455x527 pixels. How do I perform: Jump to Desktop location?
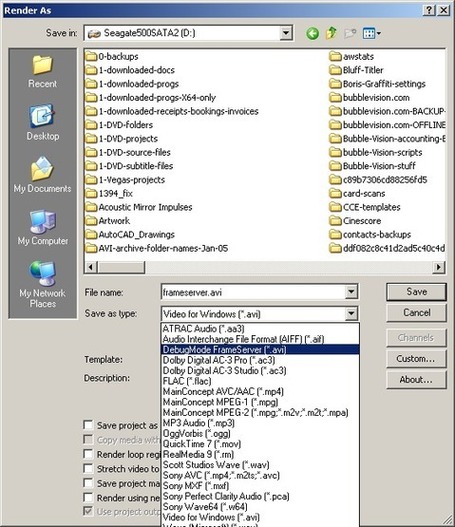[43, 123]
